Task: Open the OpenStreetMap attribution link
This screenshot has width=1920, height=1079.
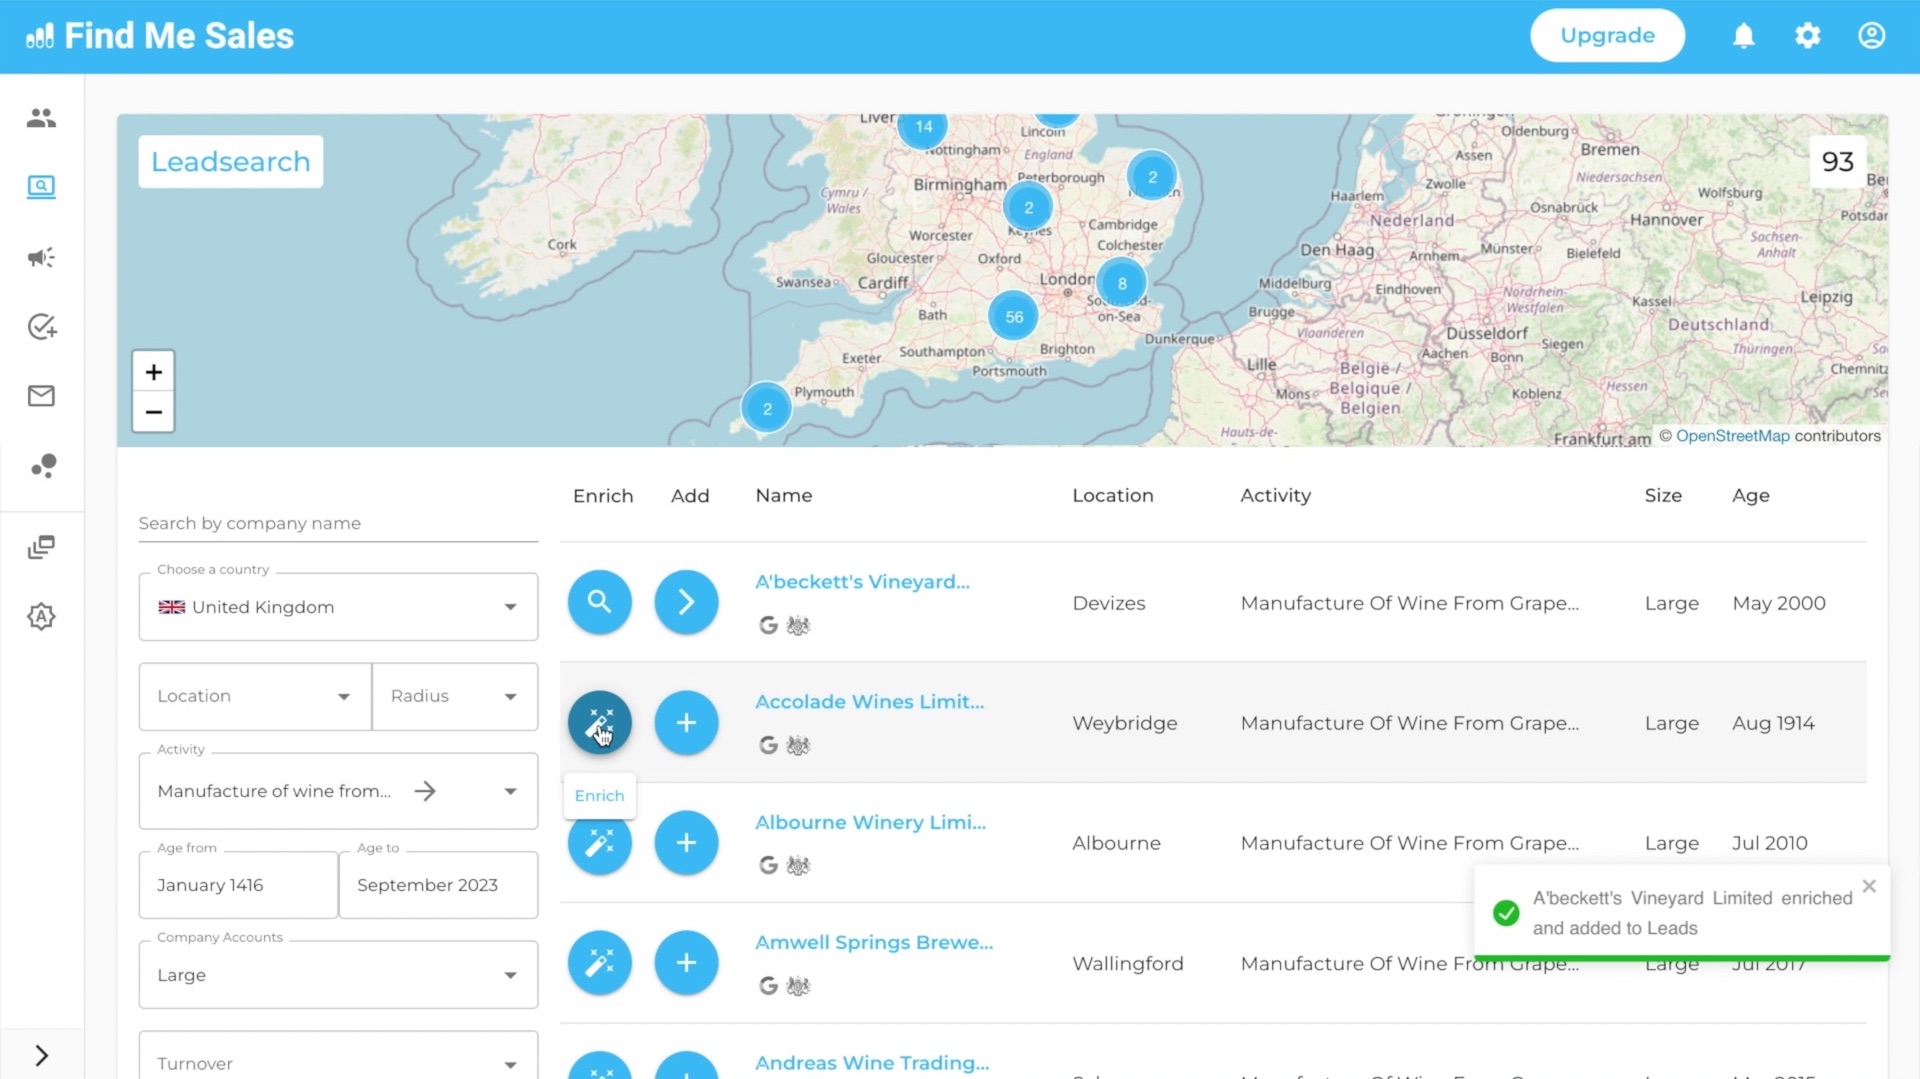Action: click(x=1732, y=436)
